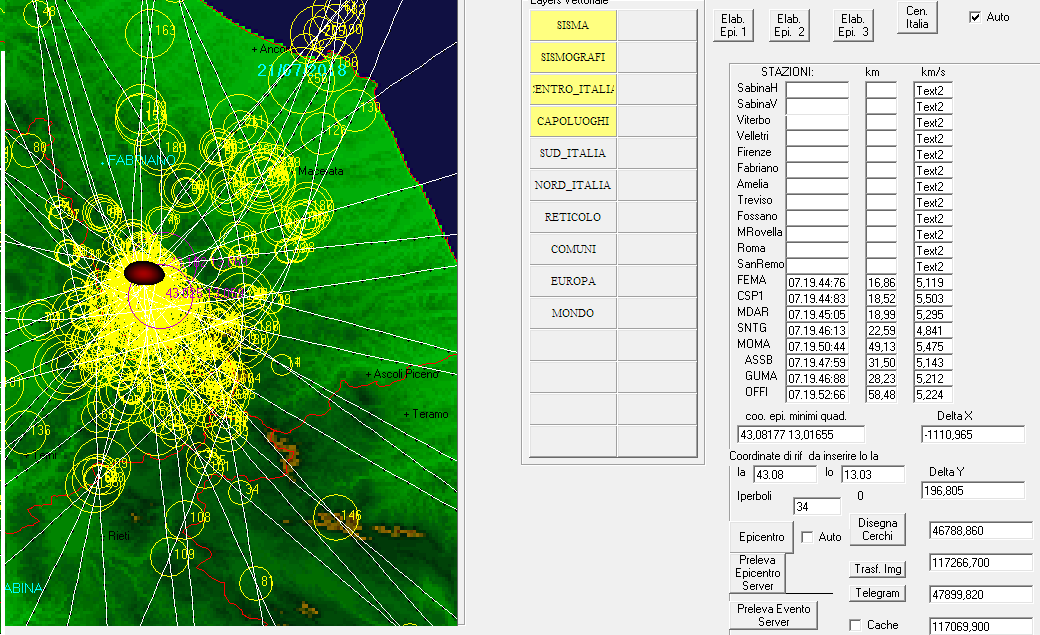Click the Delta X field

coord(973,435)
